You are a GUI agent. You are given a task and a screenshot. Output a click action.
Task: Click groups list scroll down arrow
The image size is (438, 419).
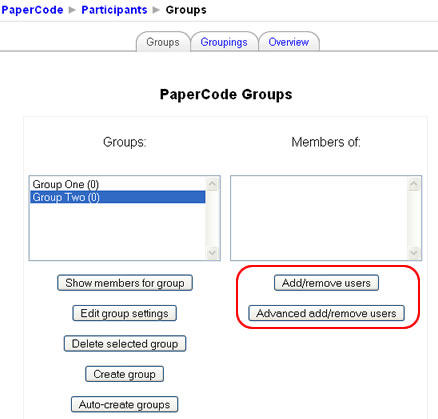coord(212,252)
